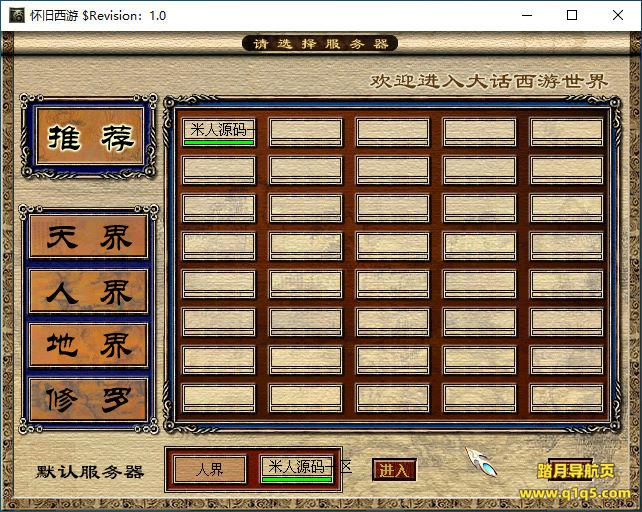Select the 推荐 server category
The image size is (642, 512).
click(x=89, y=140)
